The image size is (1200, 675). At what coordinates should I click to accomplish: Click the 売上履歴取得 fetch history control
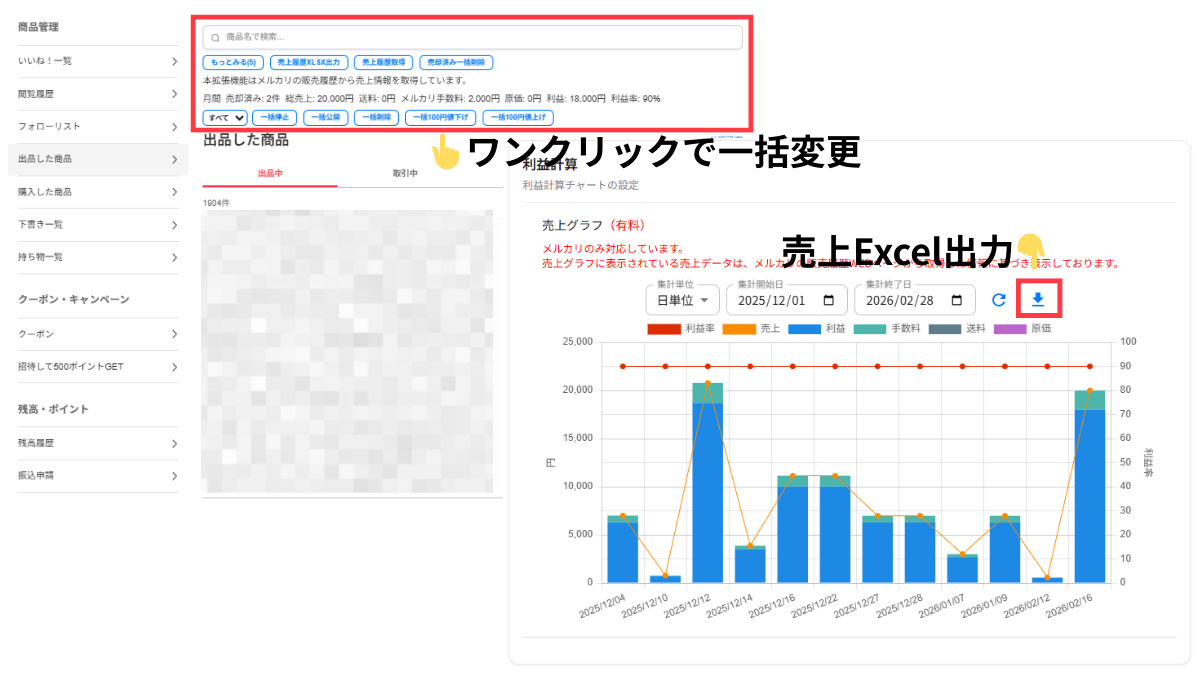click(x=384, y=61)
